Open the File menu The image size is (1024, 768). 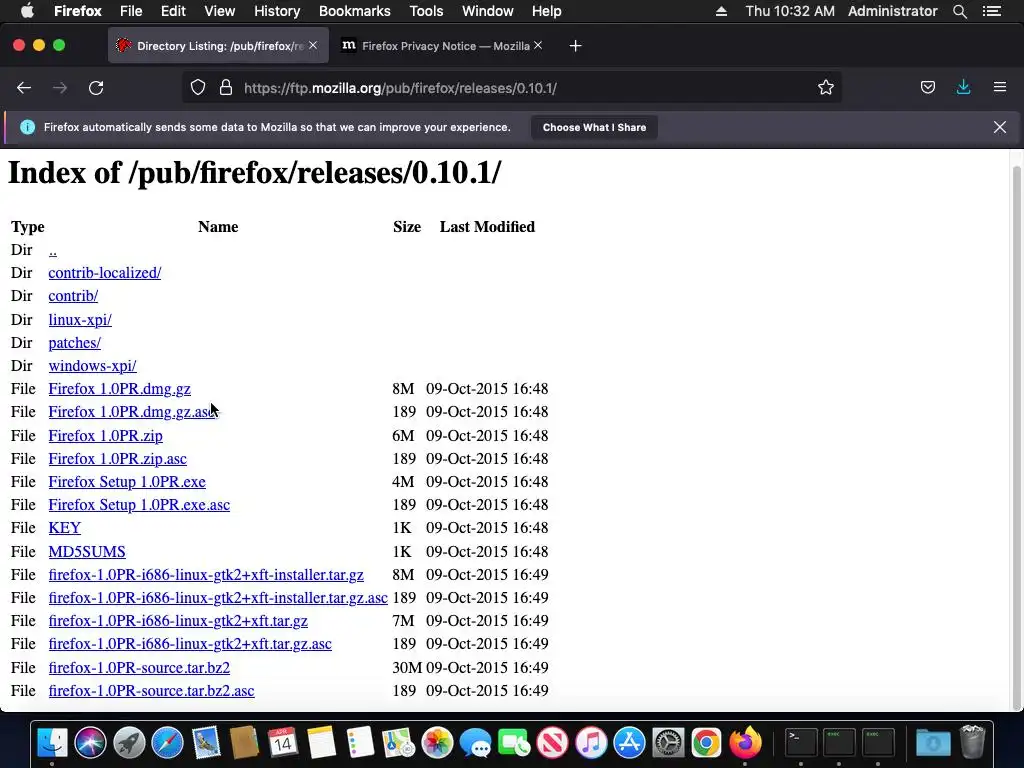pyautogui.click(x=131, y=11)
